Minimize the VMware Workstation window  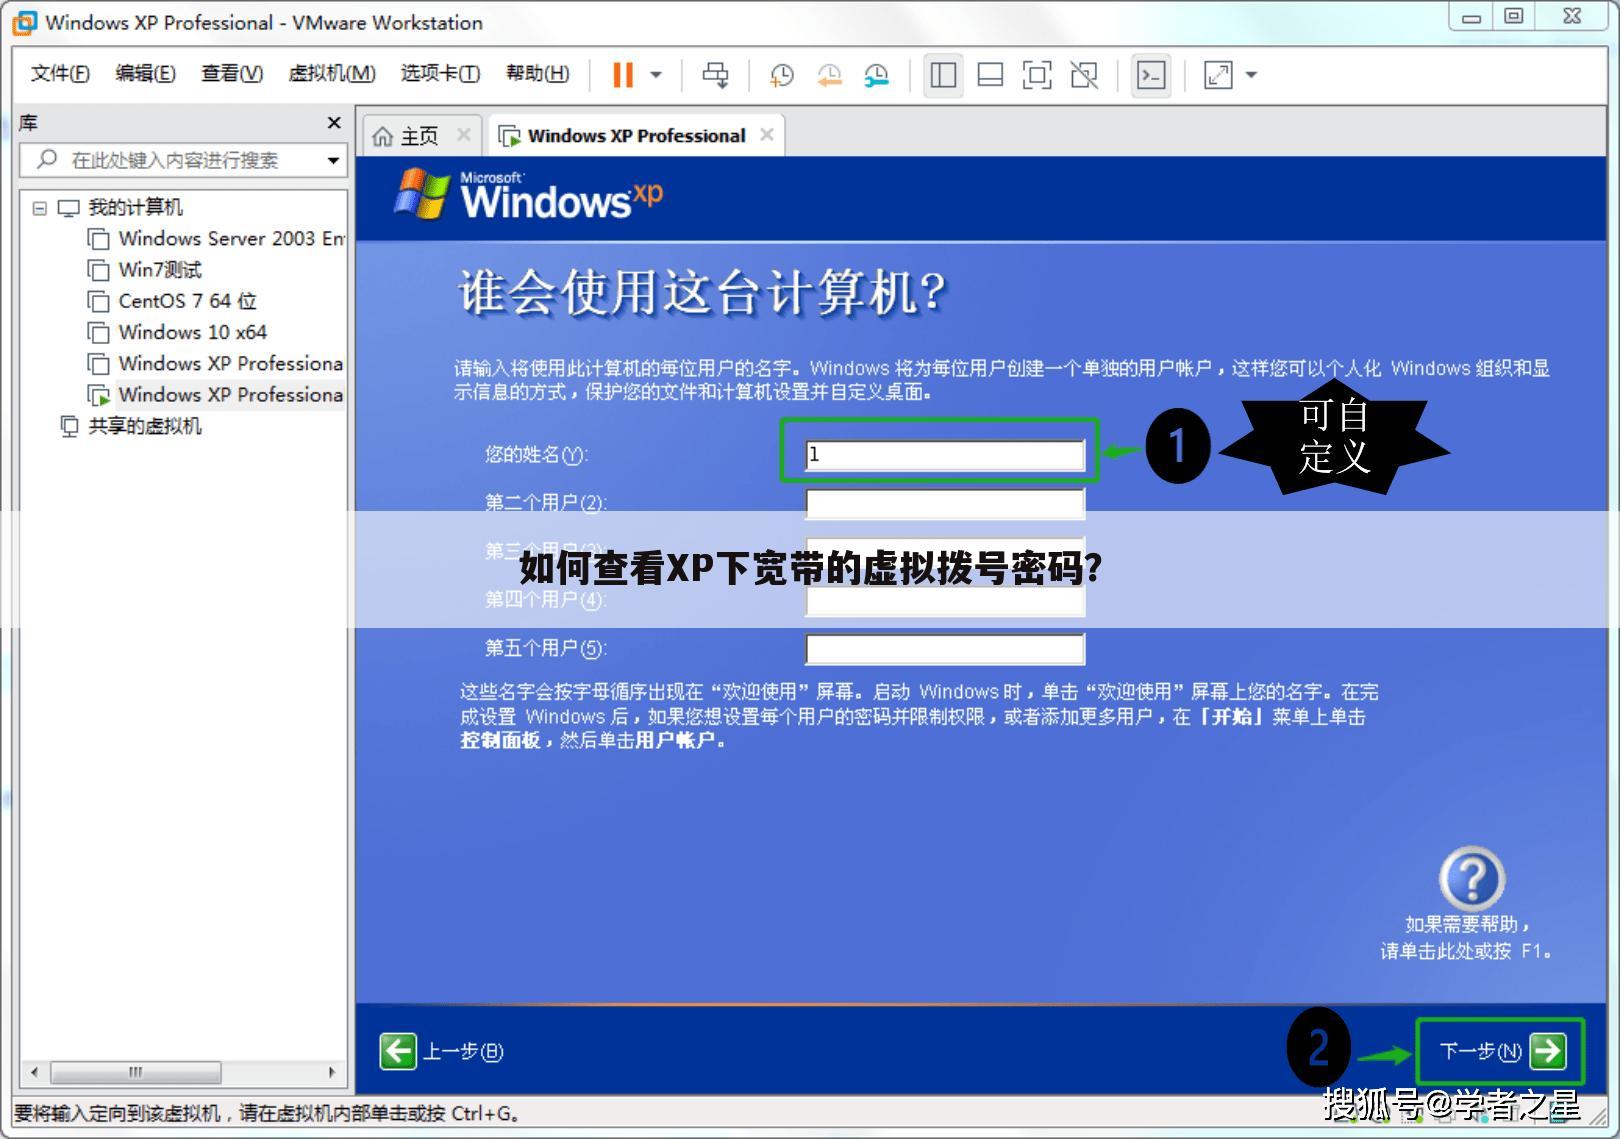tap(1471, 17)
